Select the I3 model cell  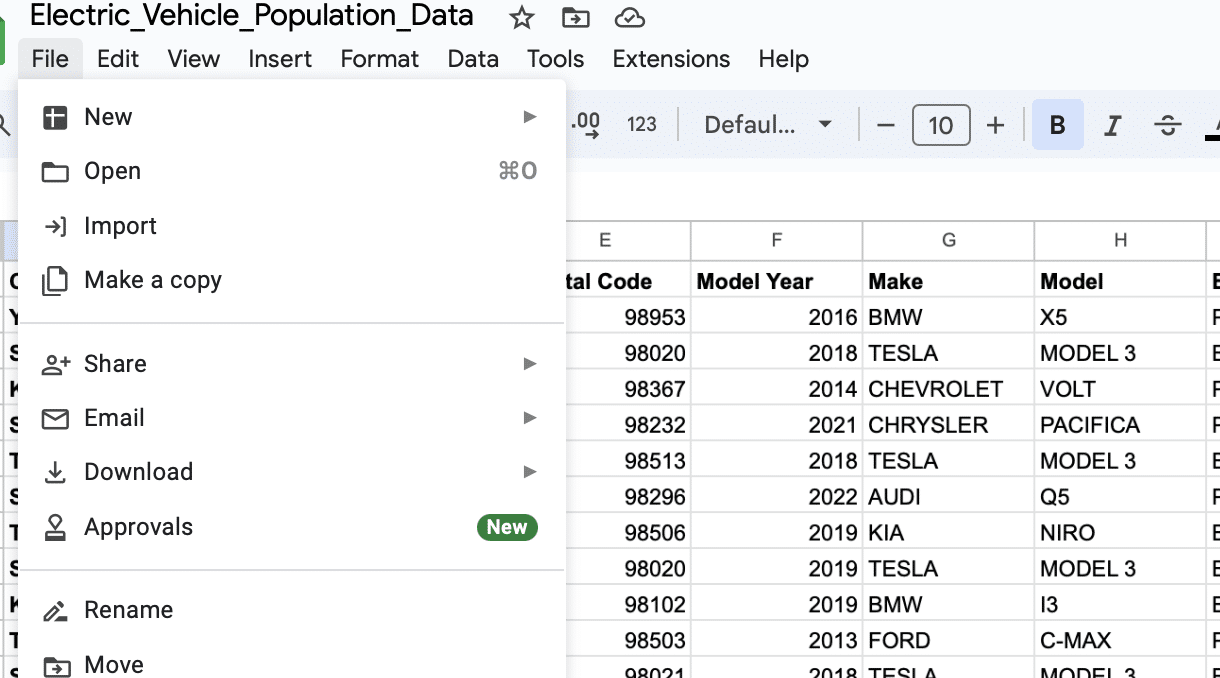[1120, 605]
